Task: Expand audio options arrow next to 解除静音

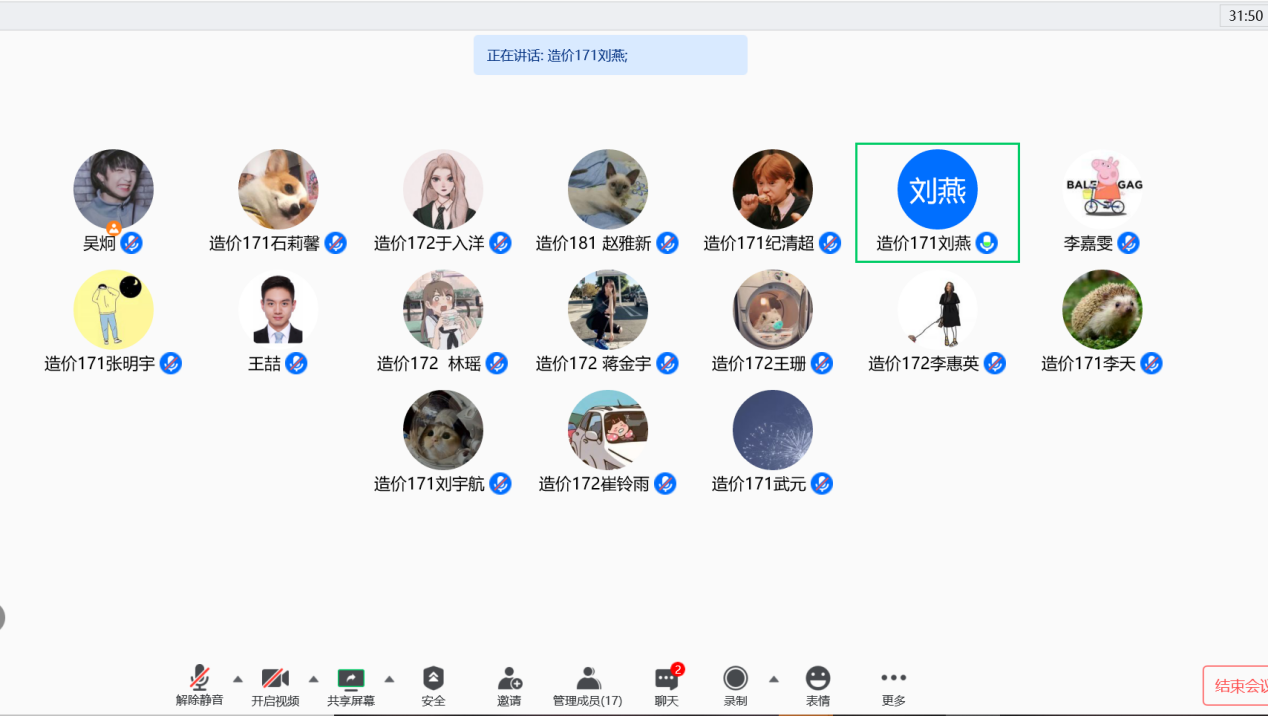Action: pyautogui.click(x=238, y=679)
